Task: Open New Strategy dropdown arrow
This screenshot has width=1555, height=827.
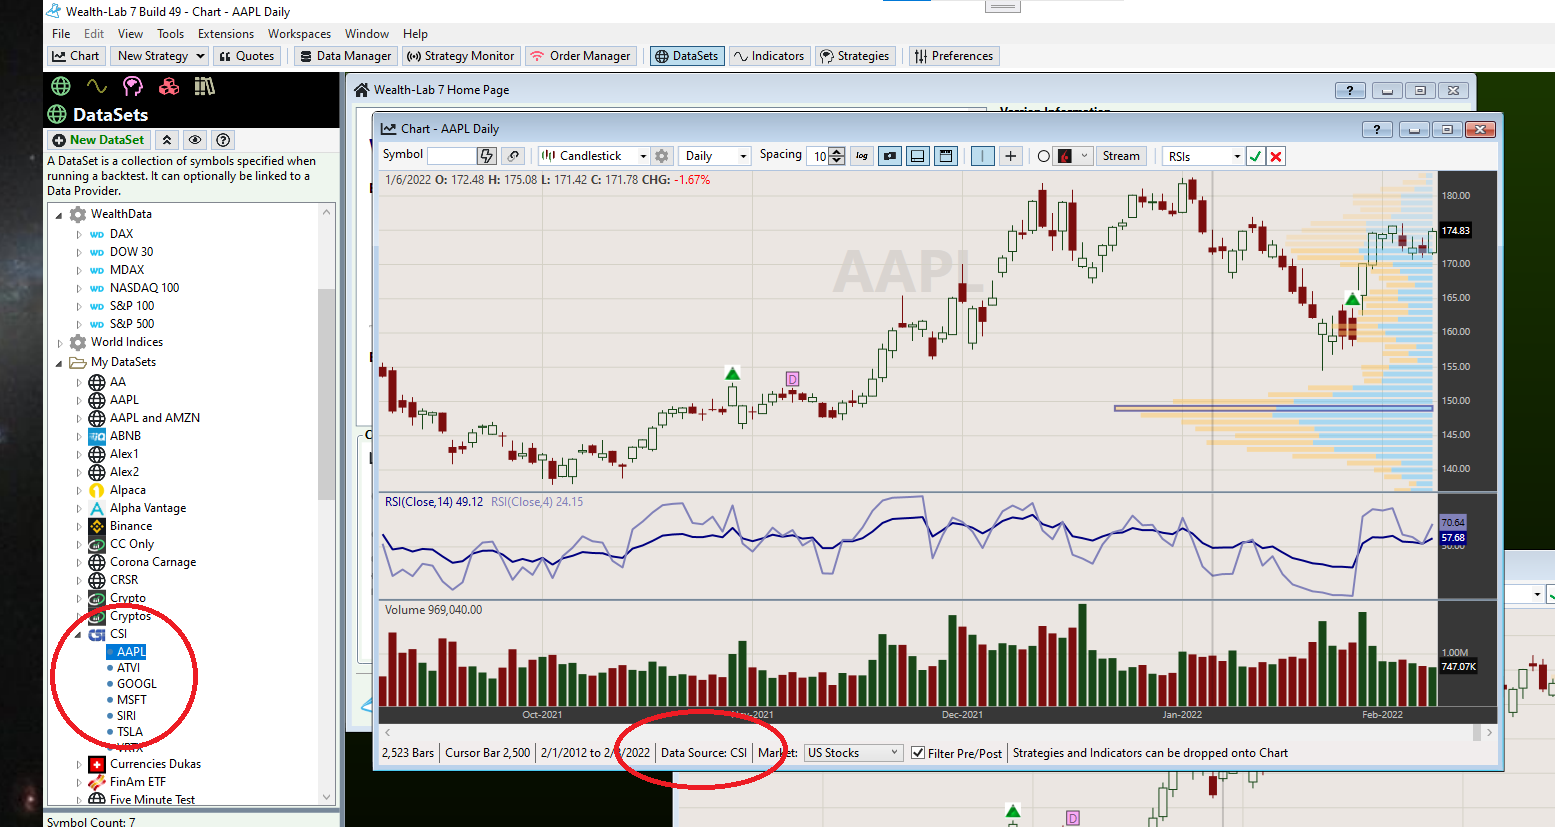Action: [200, 56]
